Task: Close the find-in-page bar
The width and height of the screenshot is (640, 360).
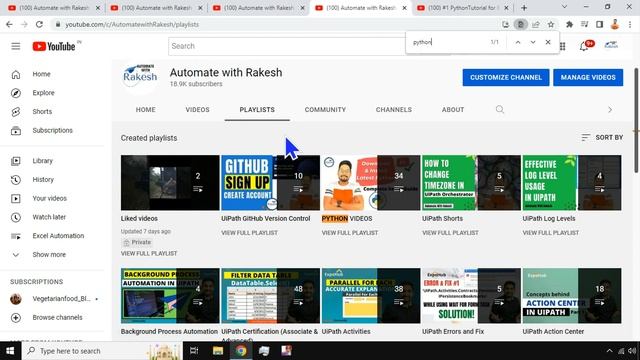Action: pyautogui.click(x=548, y=42)
